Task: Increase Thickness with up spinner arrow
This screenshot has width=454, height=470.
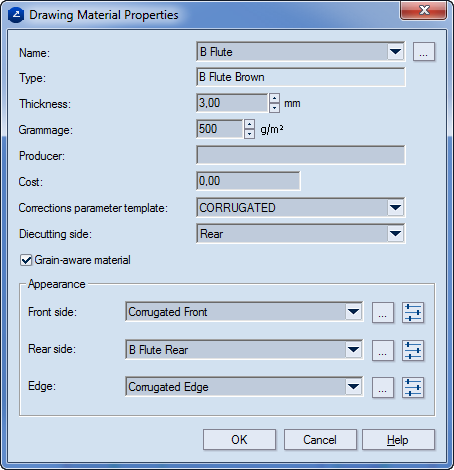Action: (x=274, y=98)
